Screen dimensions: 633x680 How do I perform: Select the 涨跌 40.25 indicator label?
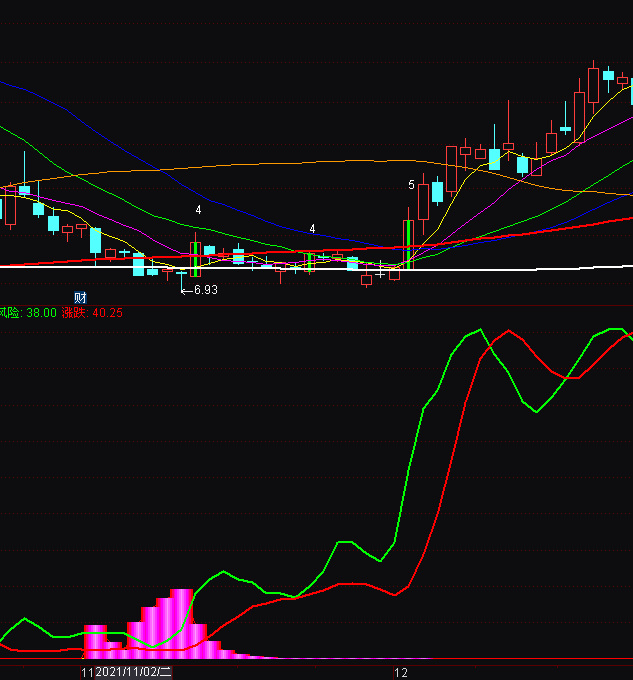92,313
